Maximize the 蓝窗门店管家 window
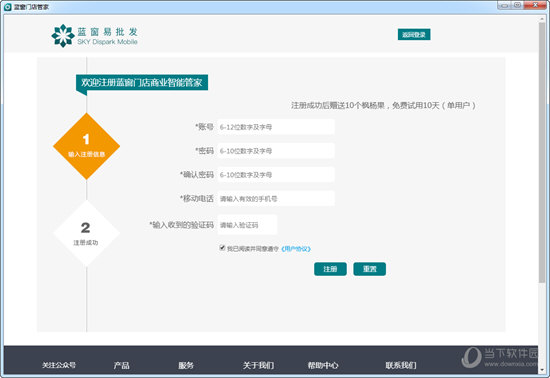Screen dimensions: 550x378 click(x=517, y=5)
